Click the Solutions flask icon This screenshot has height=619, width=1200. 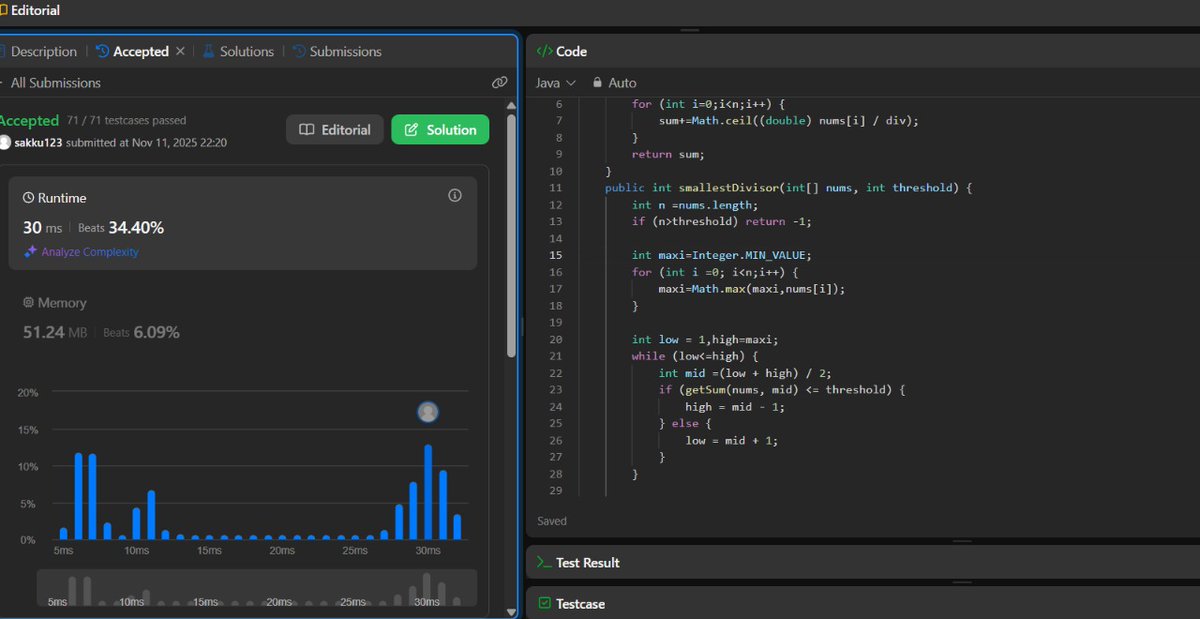point(205,51)
